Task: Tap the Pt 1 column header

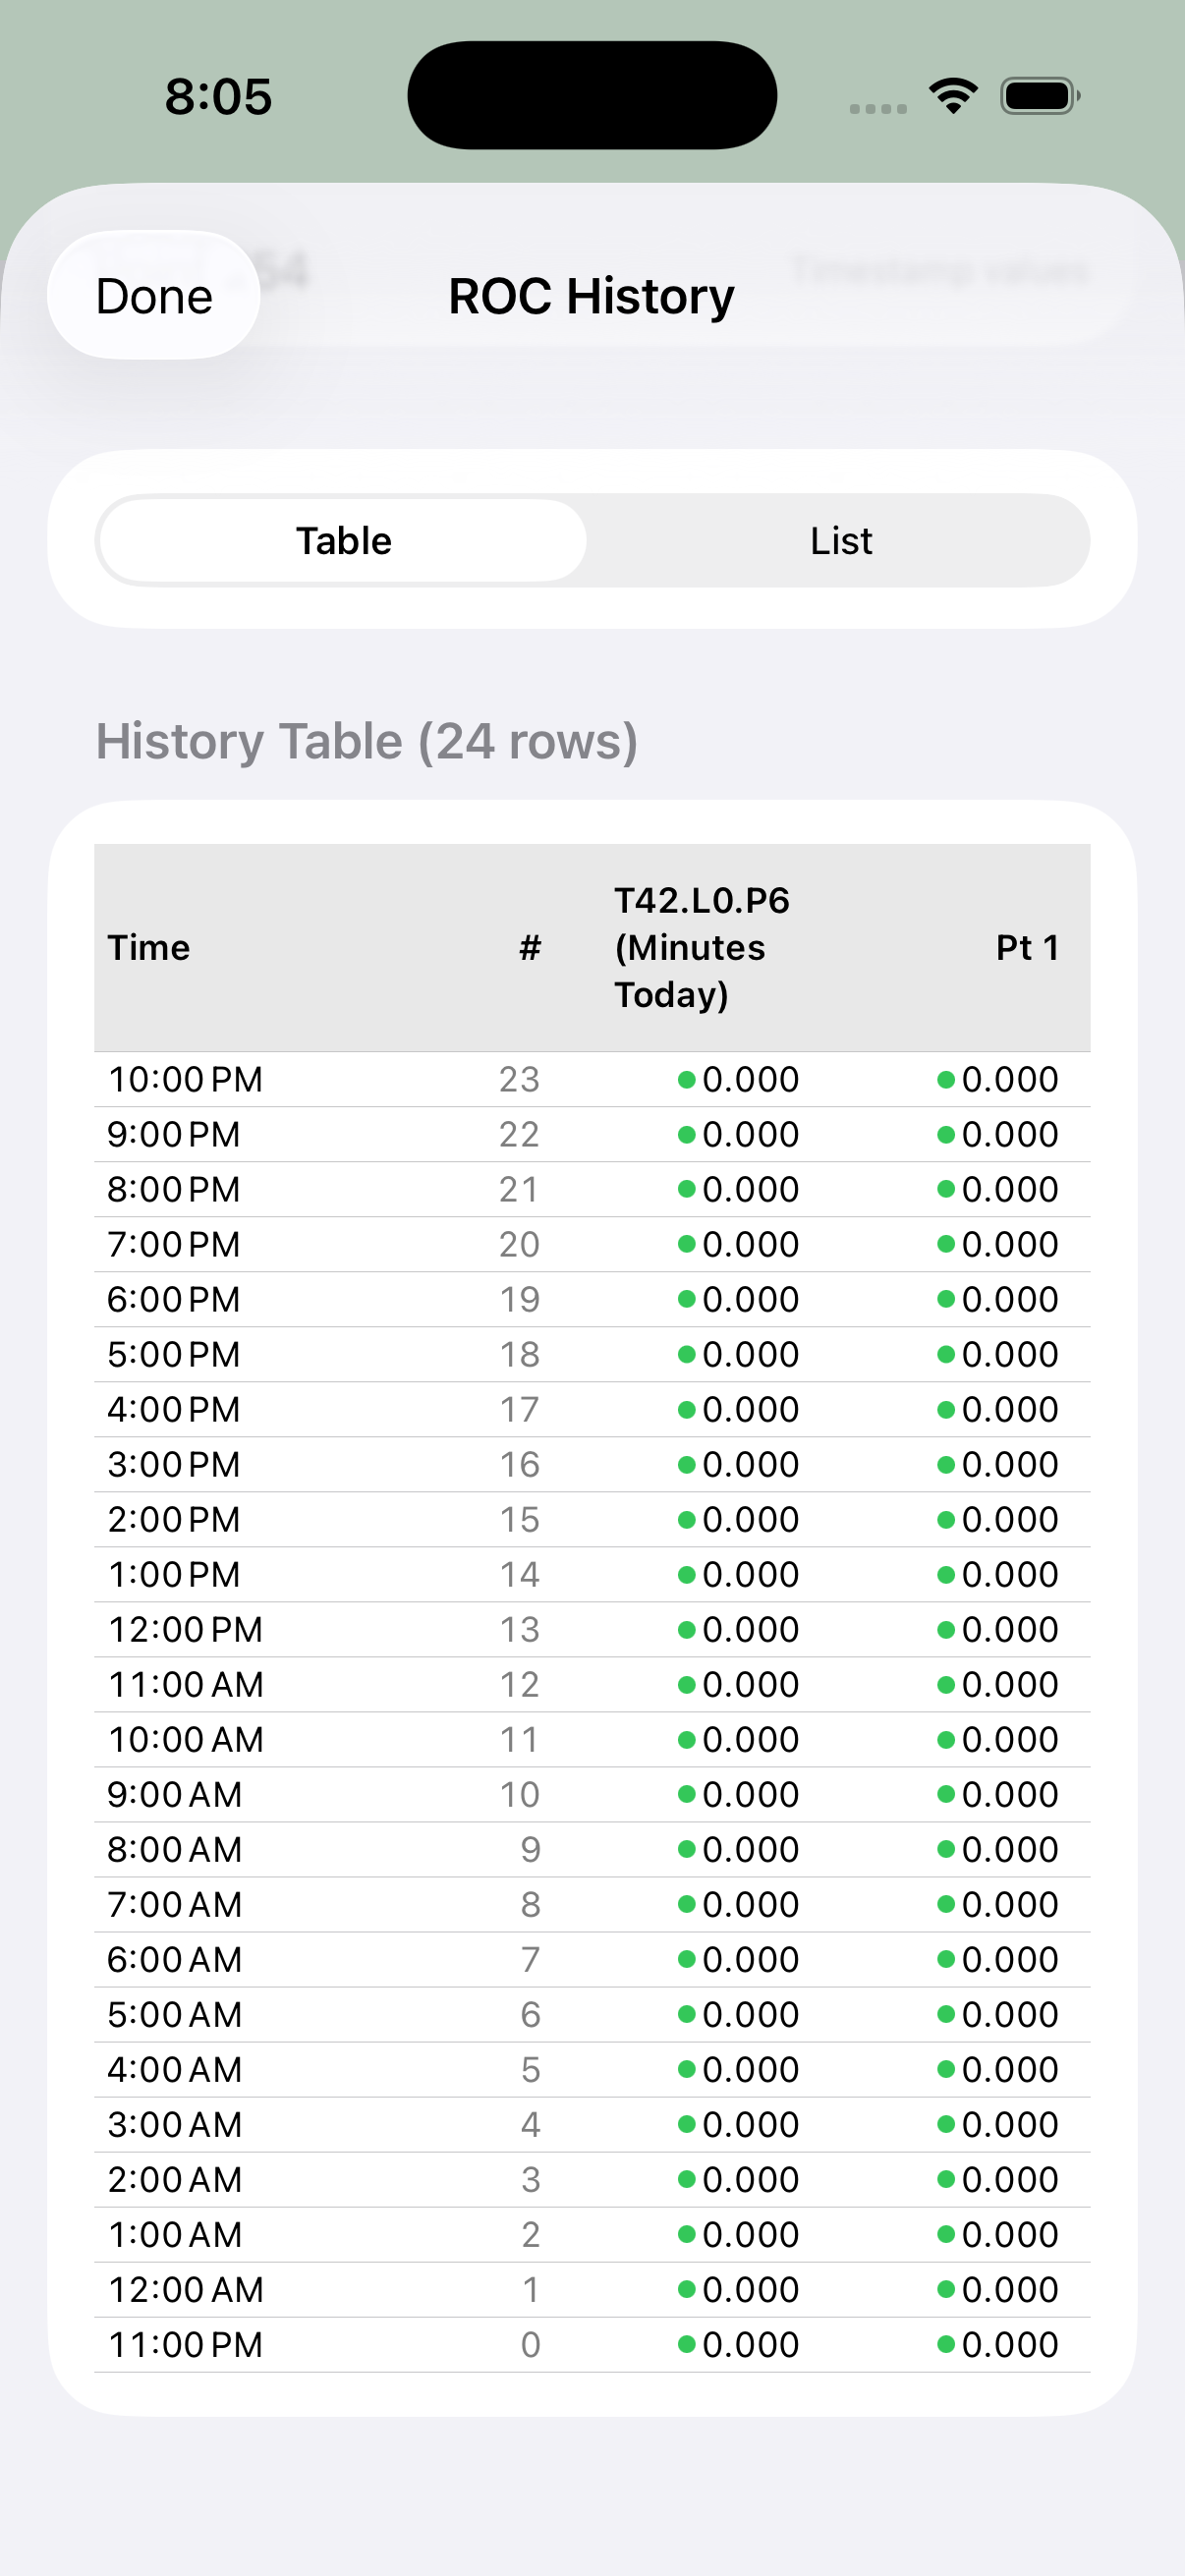Action: pos(1026,947)
